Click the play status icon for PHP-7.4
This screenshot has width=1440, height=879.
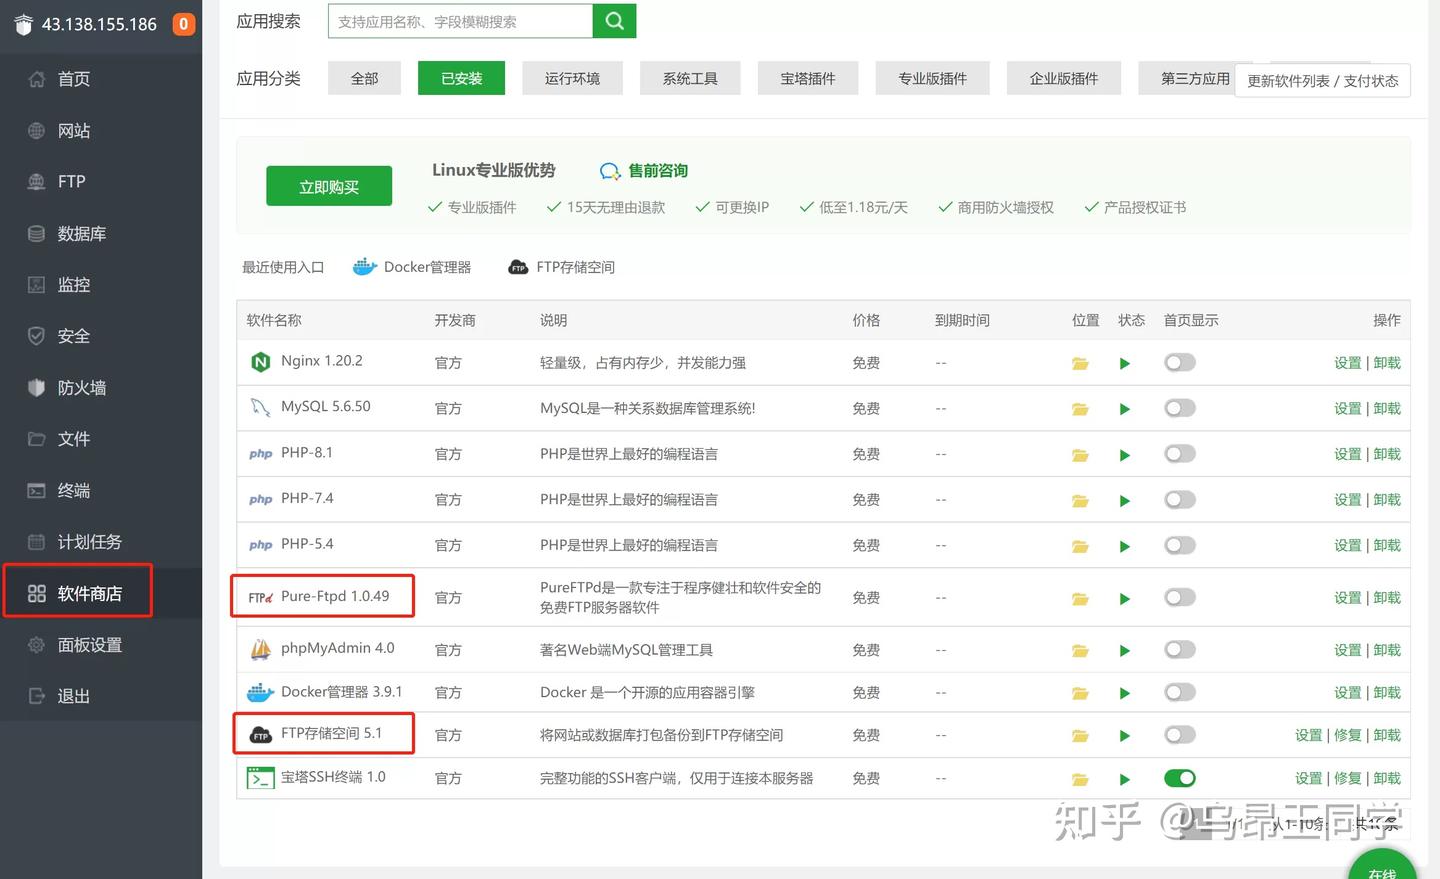pyautogui.click(x=1125, y=501)
